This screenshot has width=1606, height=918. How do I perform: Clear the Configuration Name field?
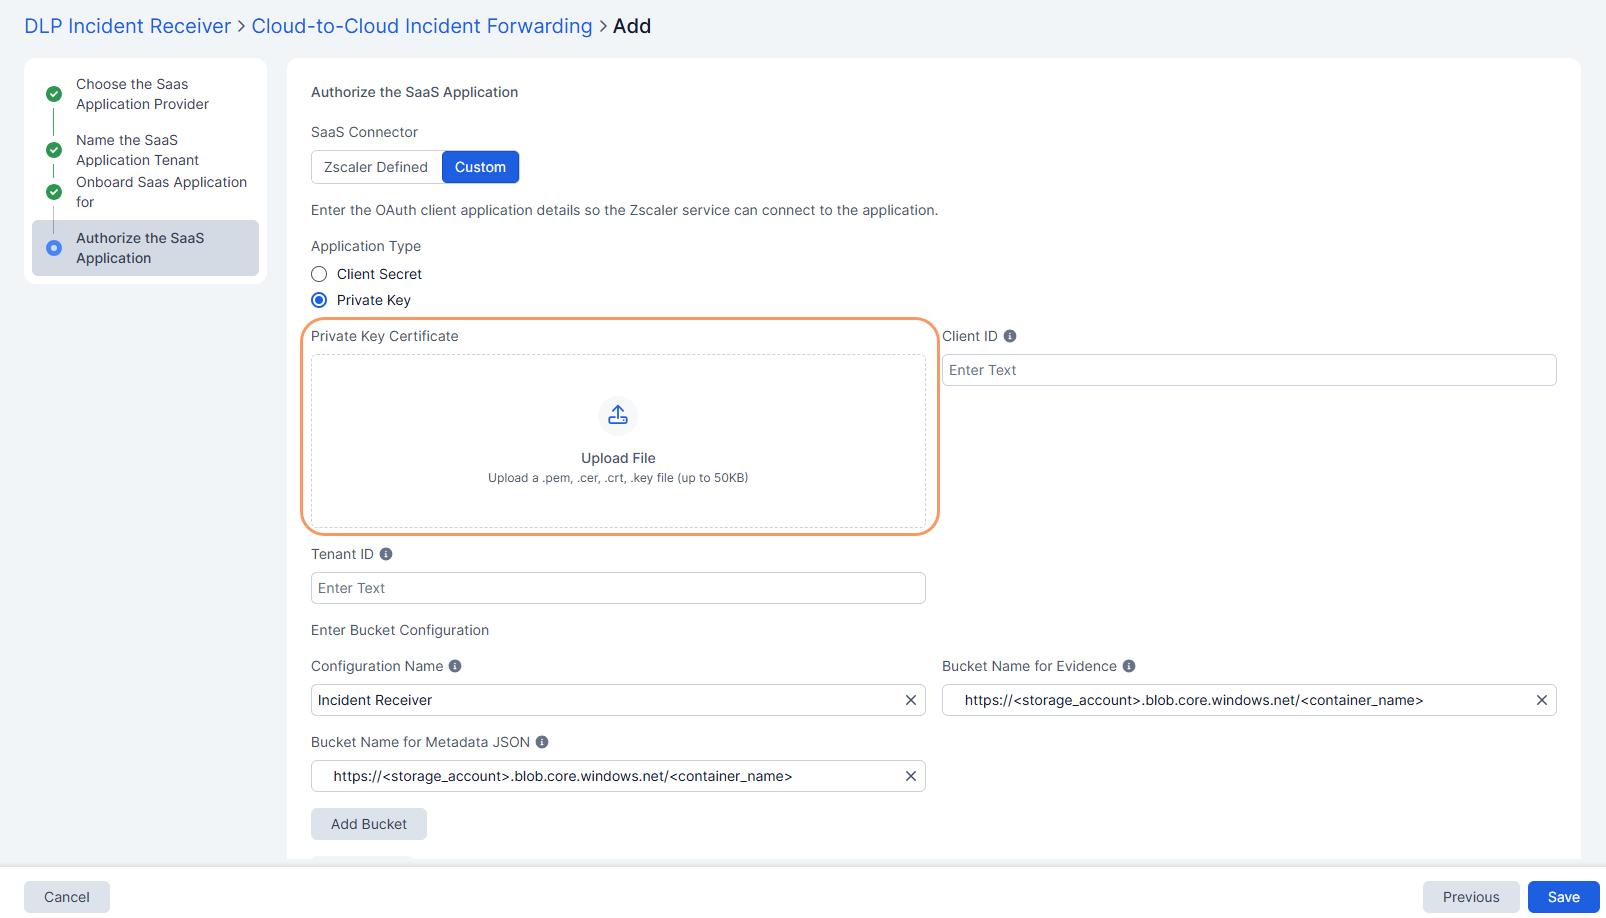click(x=911, y=700)
